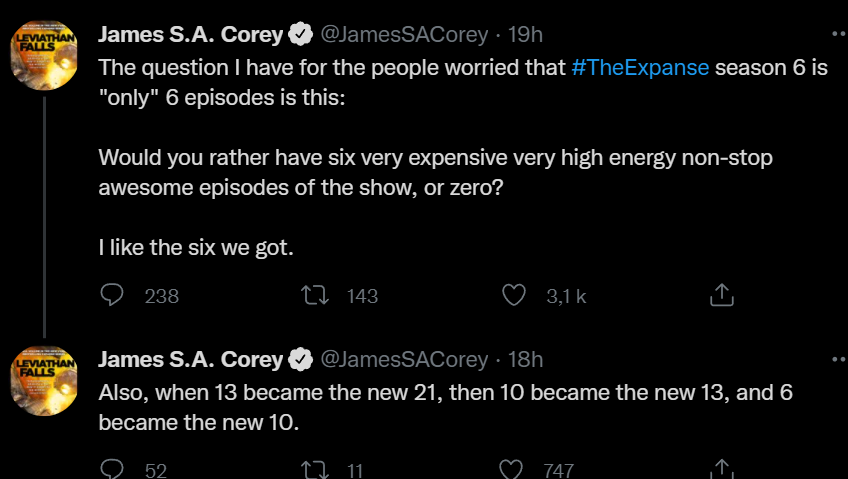
Task: Click the @JamesSACorey handle on second tweet
Action: 403,359
